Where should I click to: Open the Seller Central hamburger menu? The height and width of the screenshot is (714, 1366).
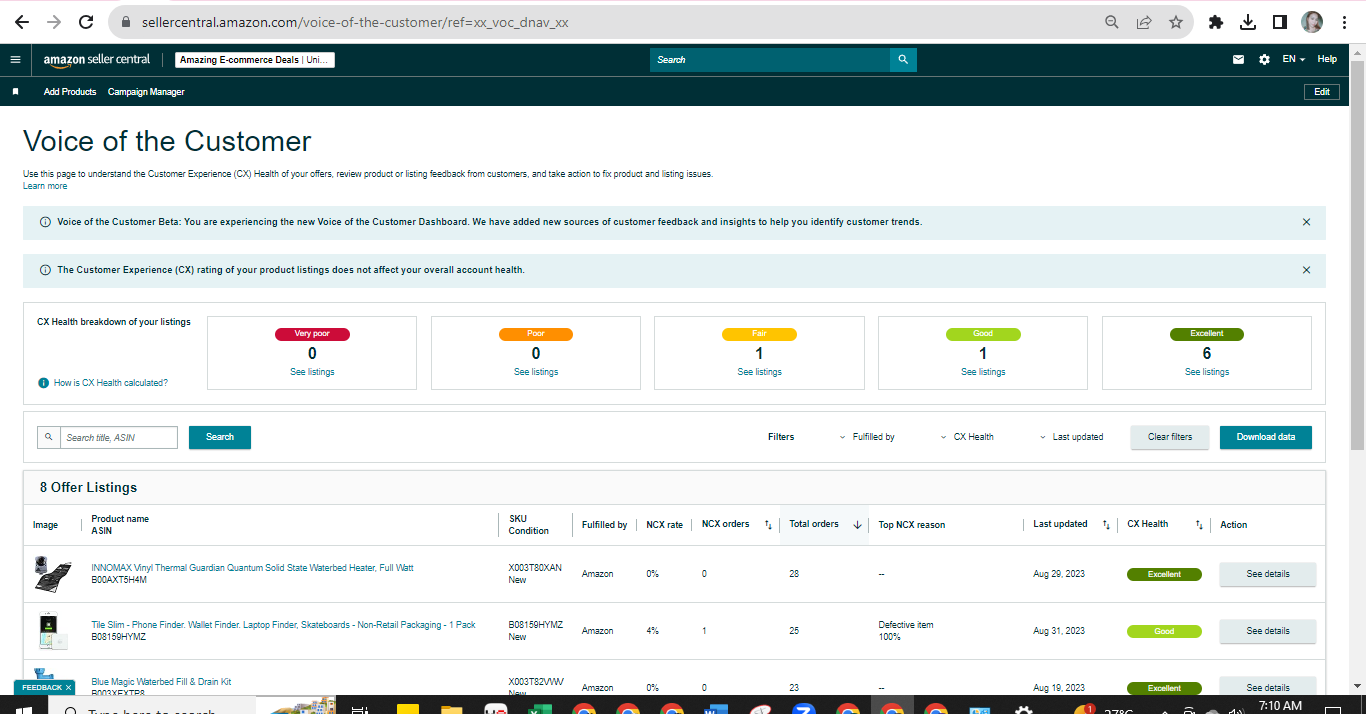(15, 60)
